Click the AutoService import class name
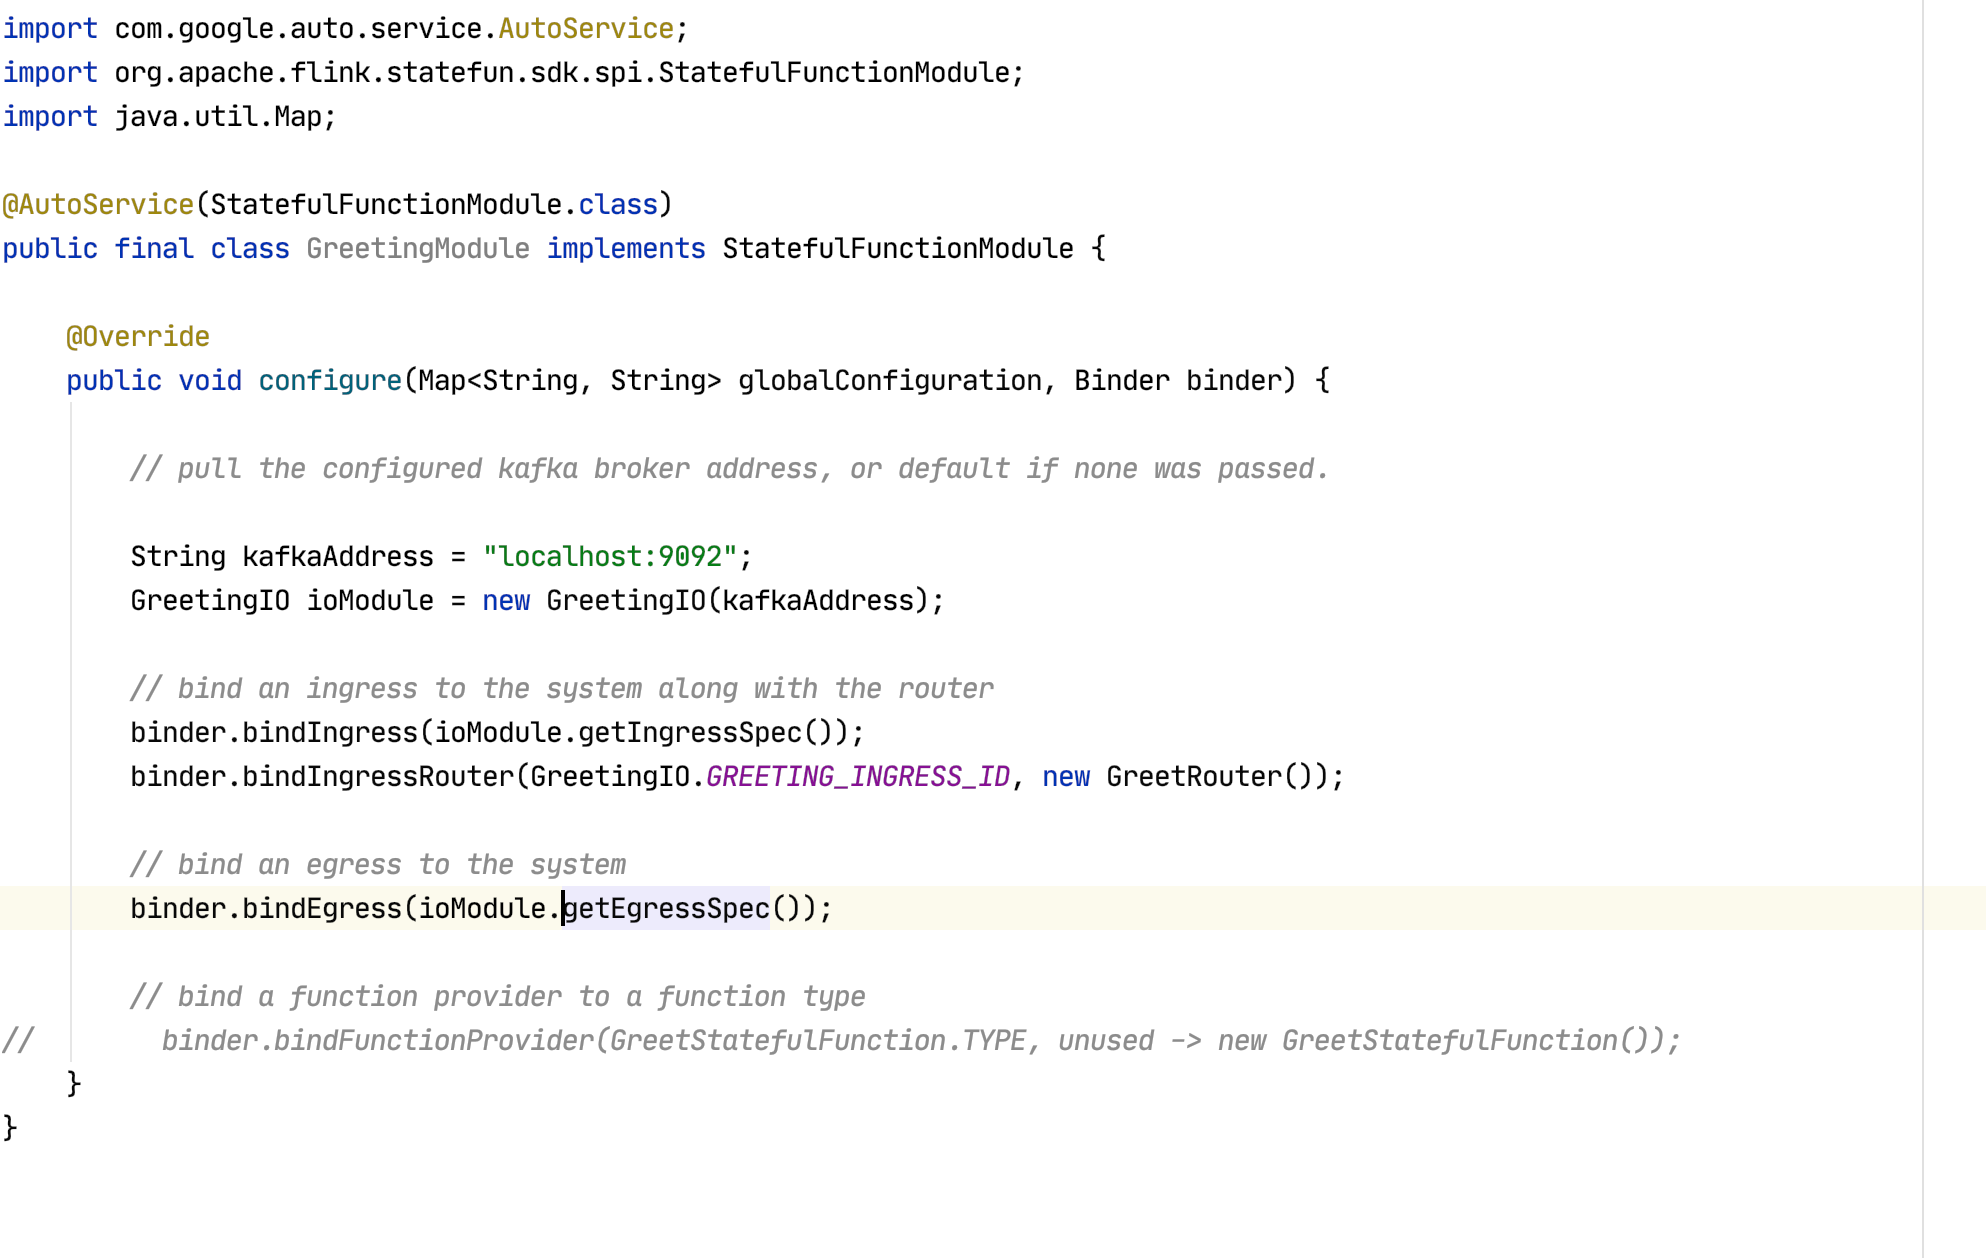1986x1258 pixels. (x=586, y=29)
